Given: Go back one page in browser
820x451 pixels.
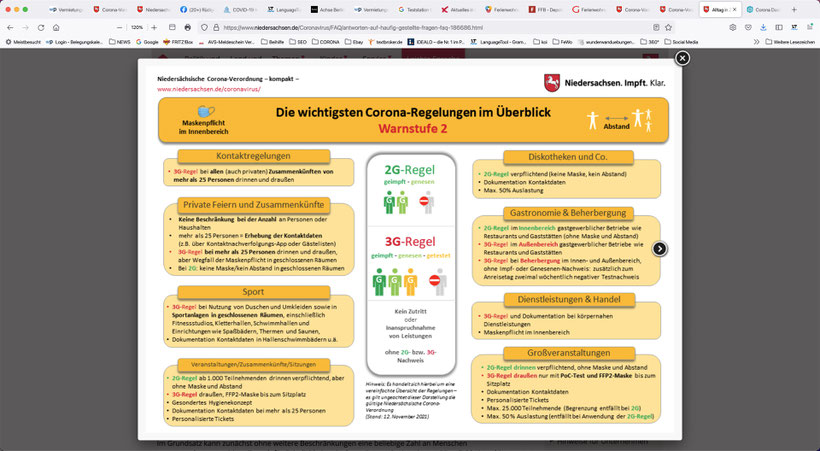Looking at the screenshot, I should point(10,27).
